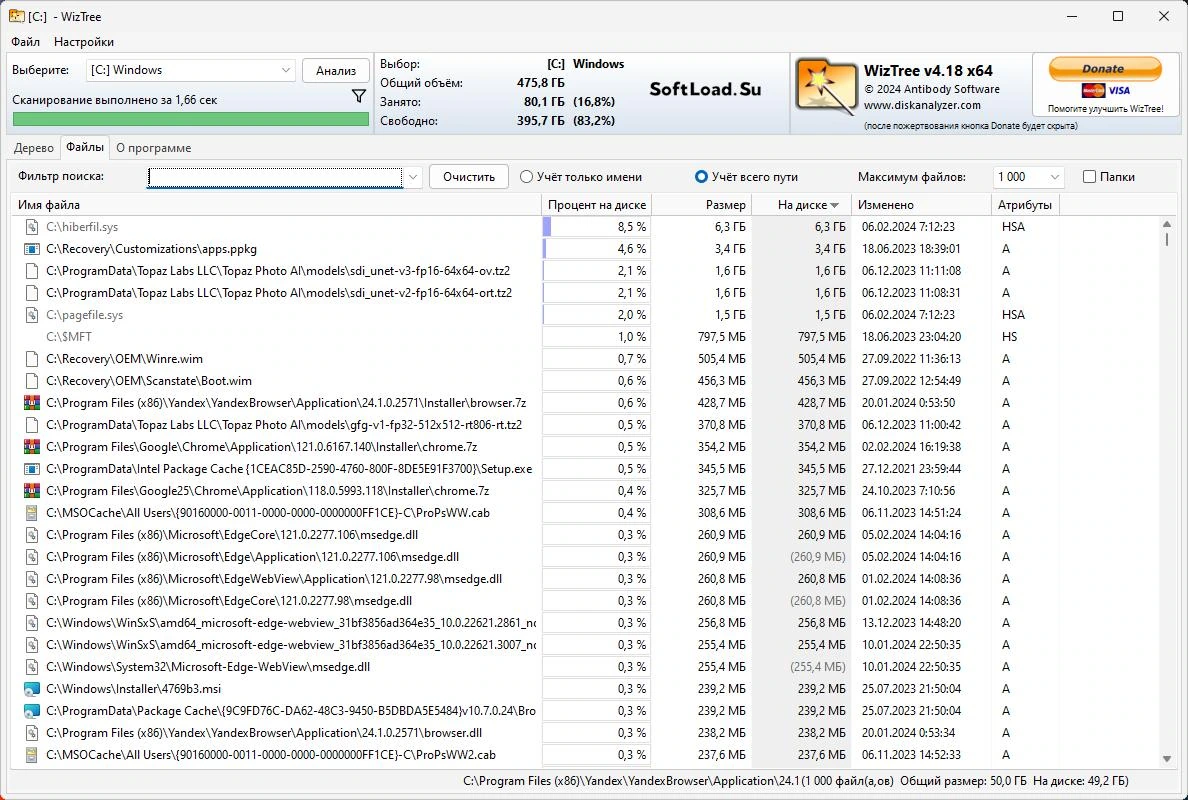
Task: Click icon of Edge Application 121.0.2277.106 msedge.dll
Action: (x=31, y=556)
